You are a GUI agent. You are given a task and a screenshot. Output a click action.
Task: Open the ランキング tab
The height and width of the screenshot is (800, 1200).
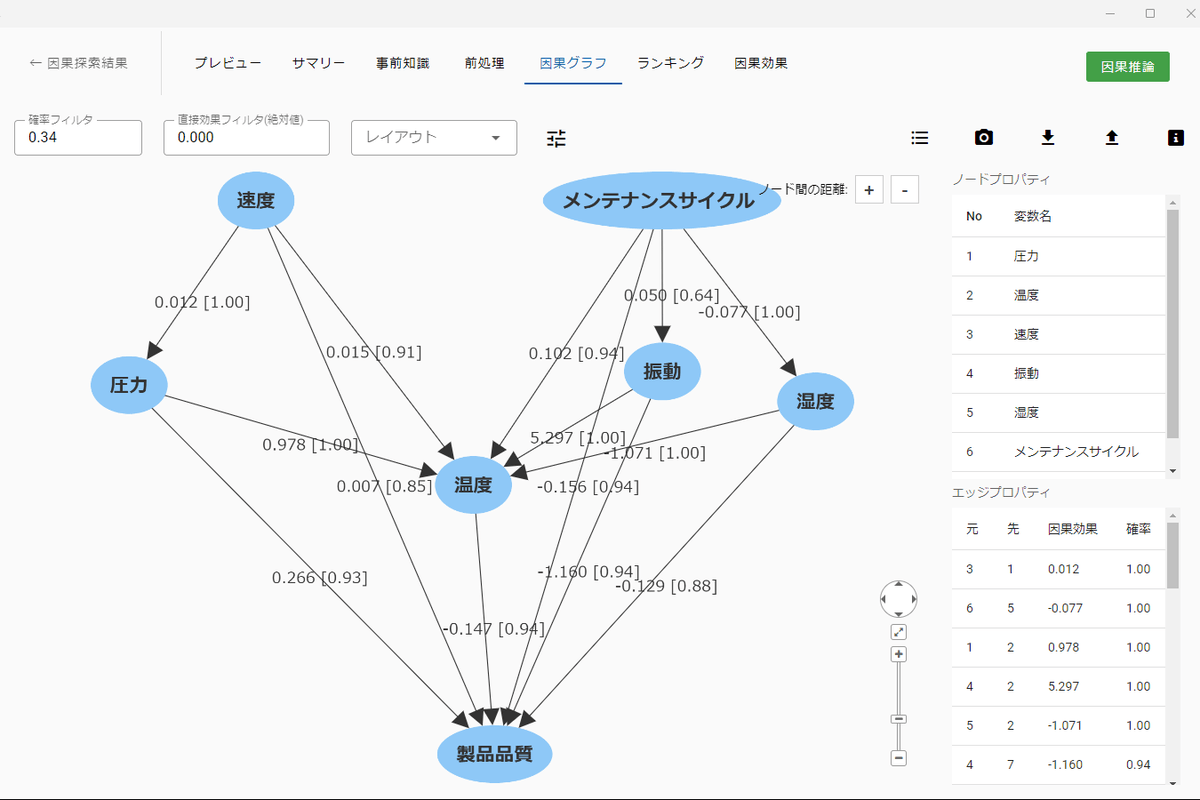671,63
